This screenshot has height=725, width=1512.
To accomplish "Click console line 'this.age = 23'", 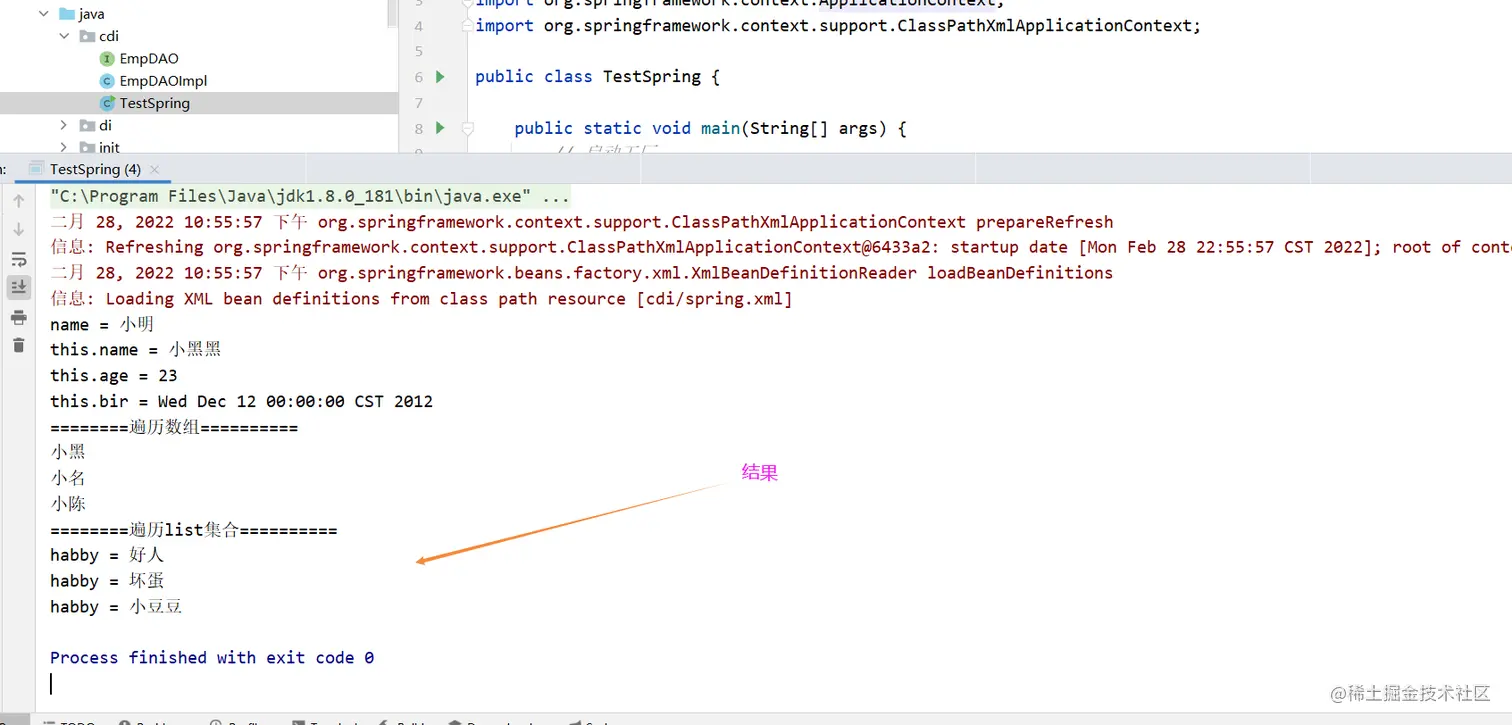I will (x=114, y=376).
